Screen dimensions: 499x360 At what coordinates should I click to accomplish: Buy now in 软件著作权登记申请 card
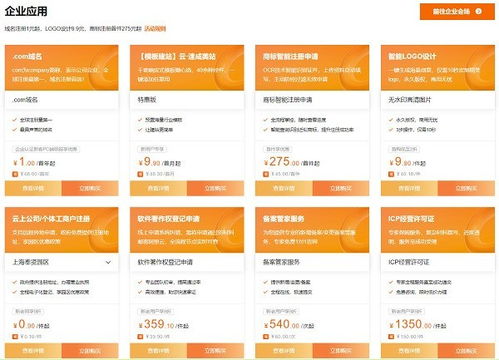[x=215, y=351]
